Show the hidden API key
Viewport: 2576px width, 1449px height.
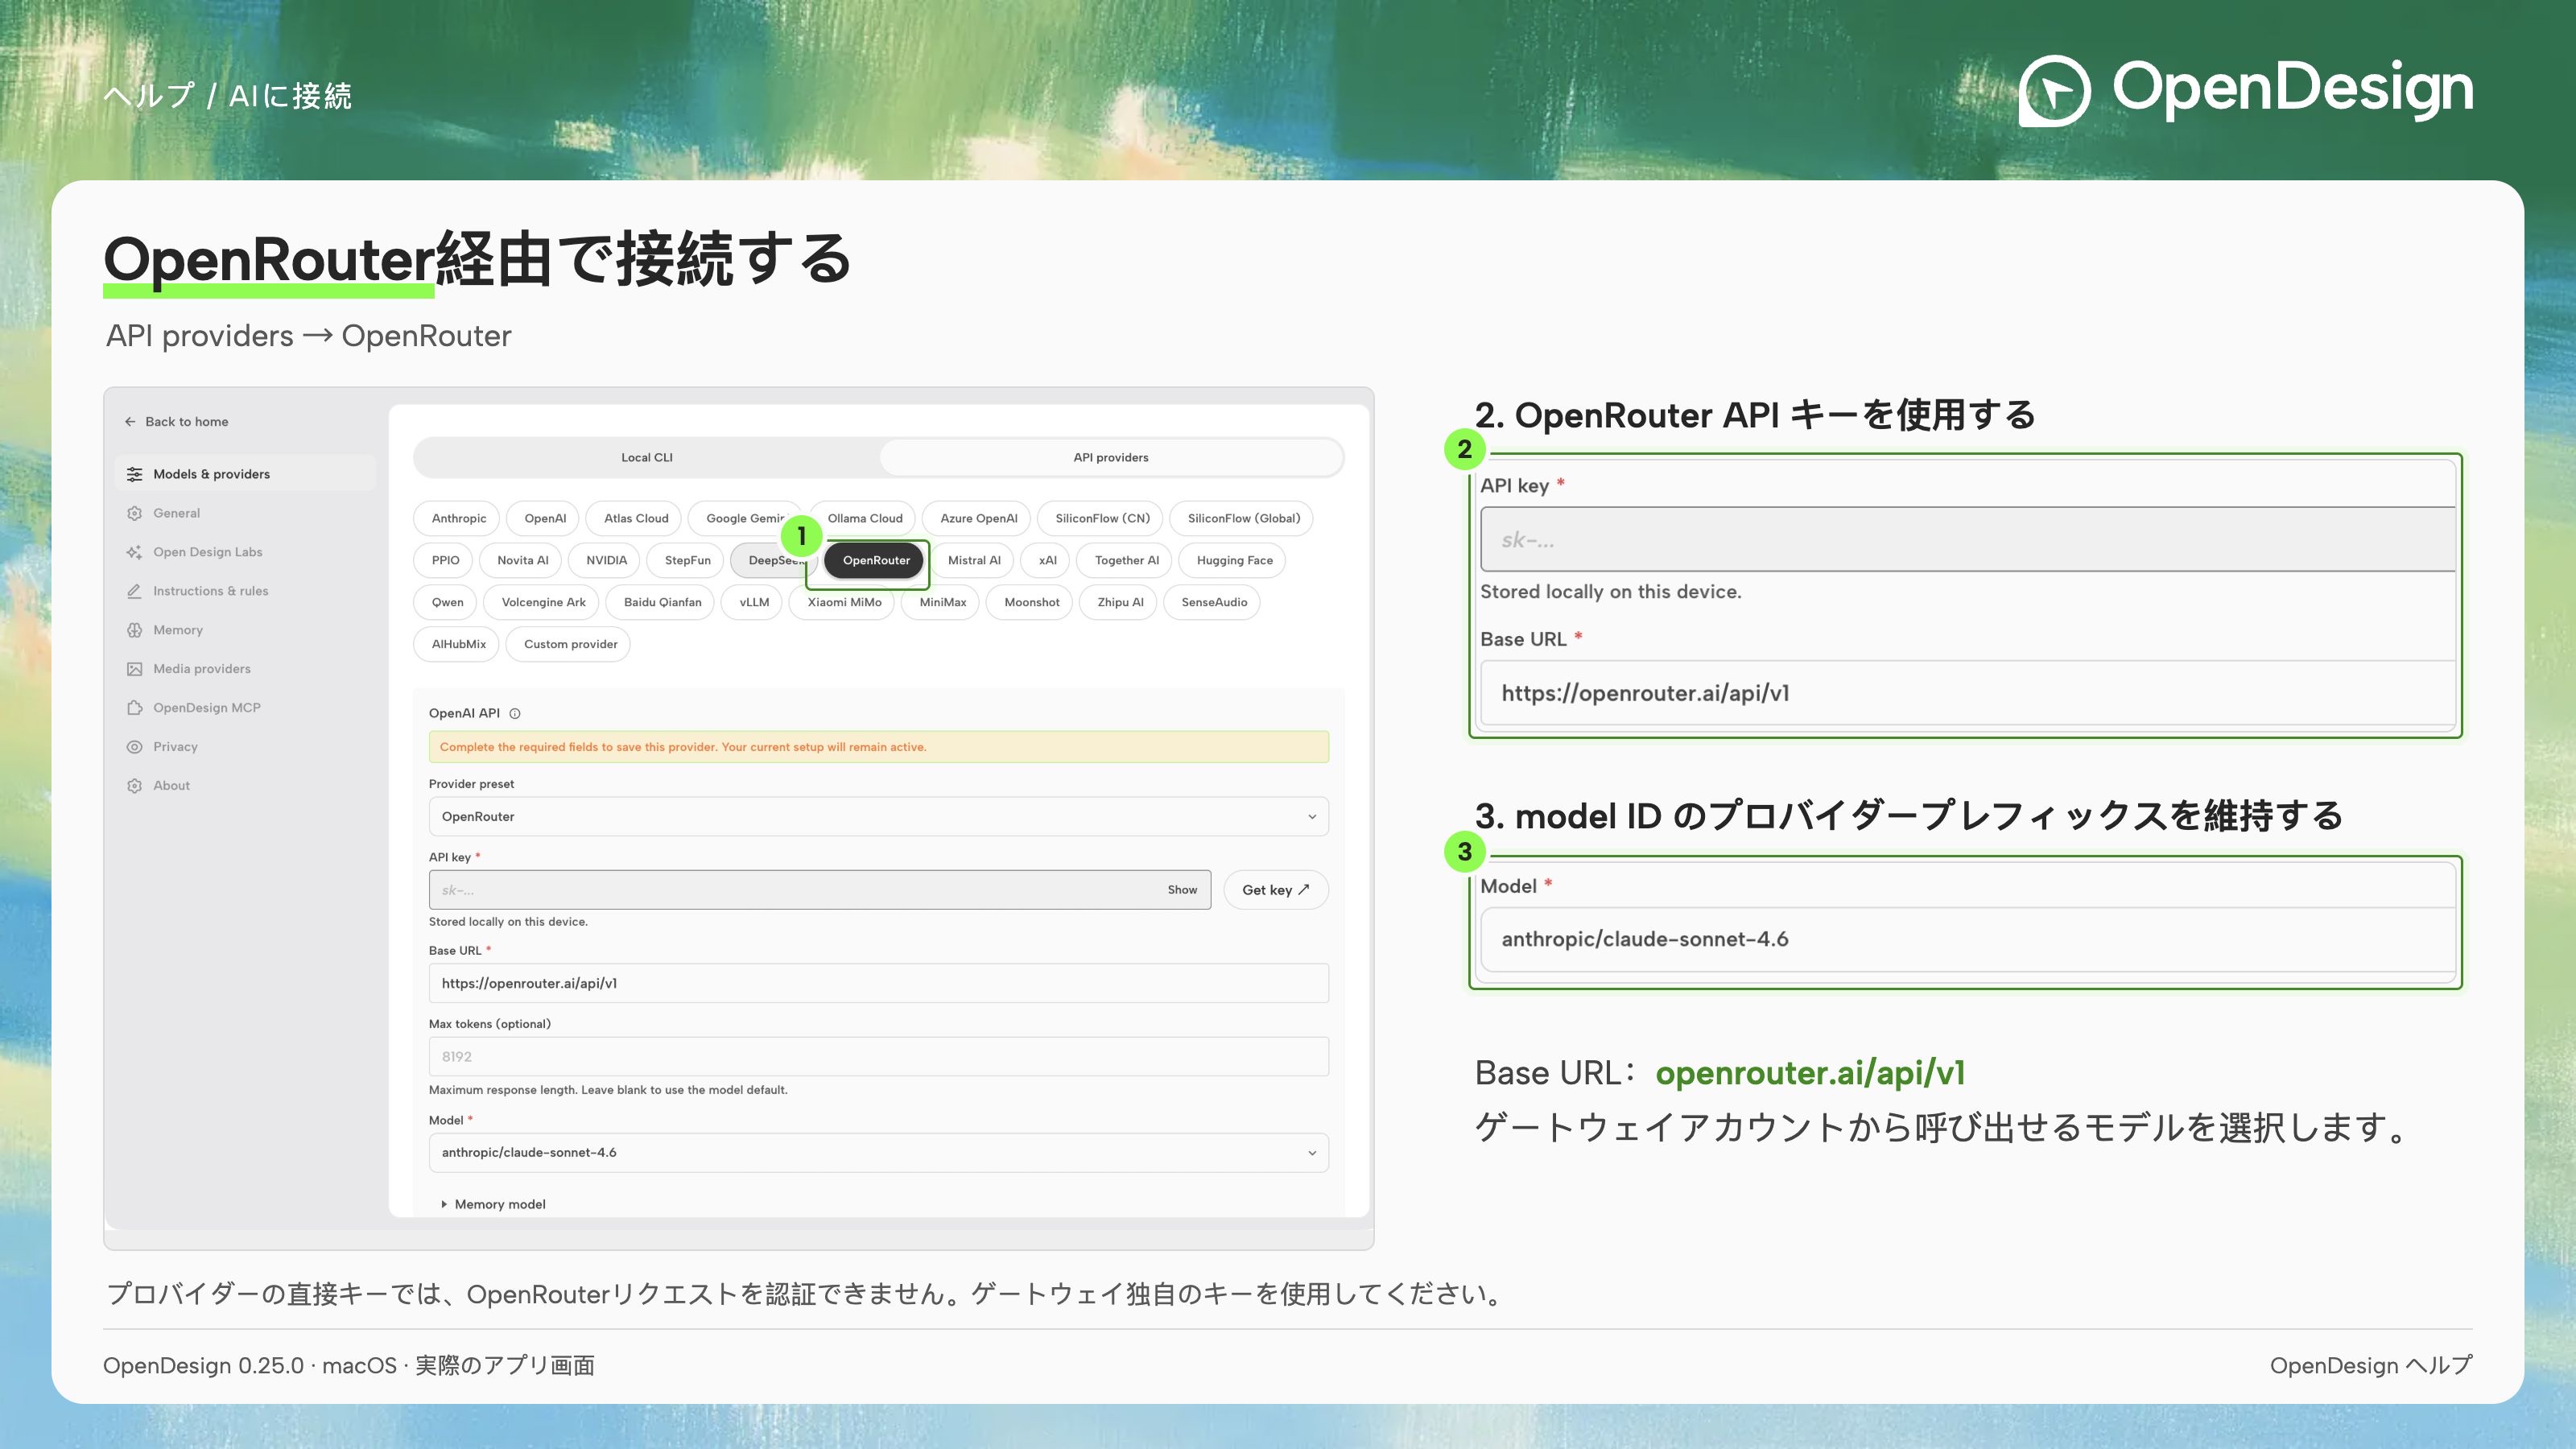[1182, 890]
